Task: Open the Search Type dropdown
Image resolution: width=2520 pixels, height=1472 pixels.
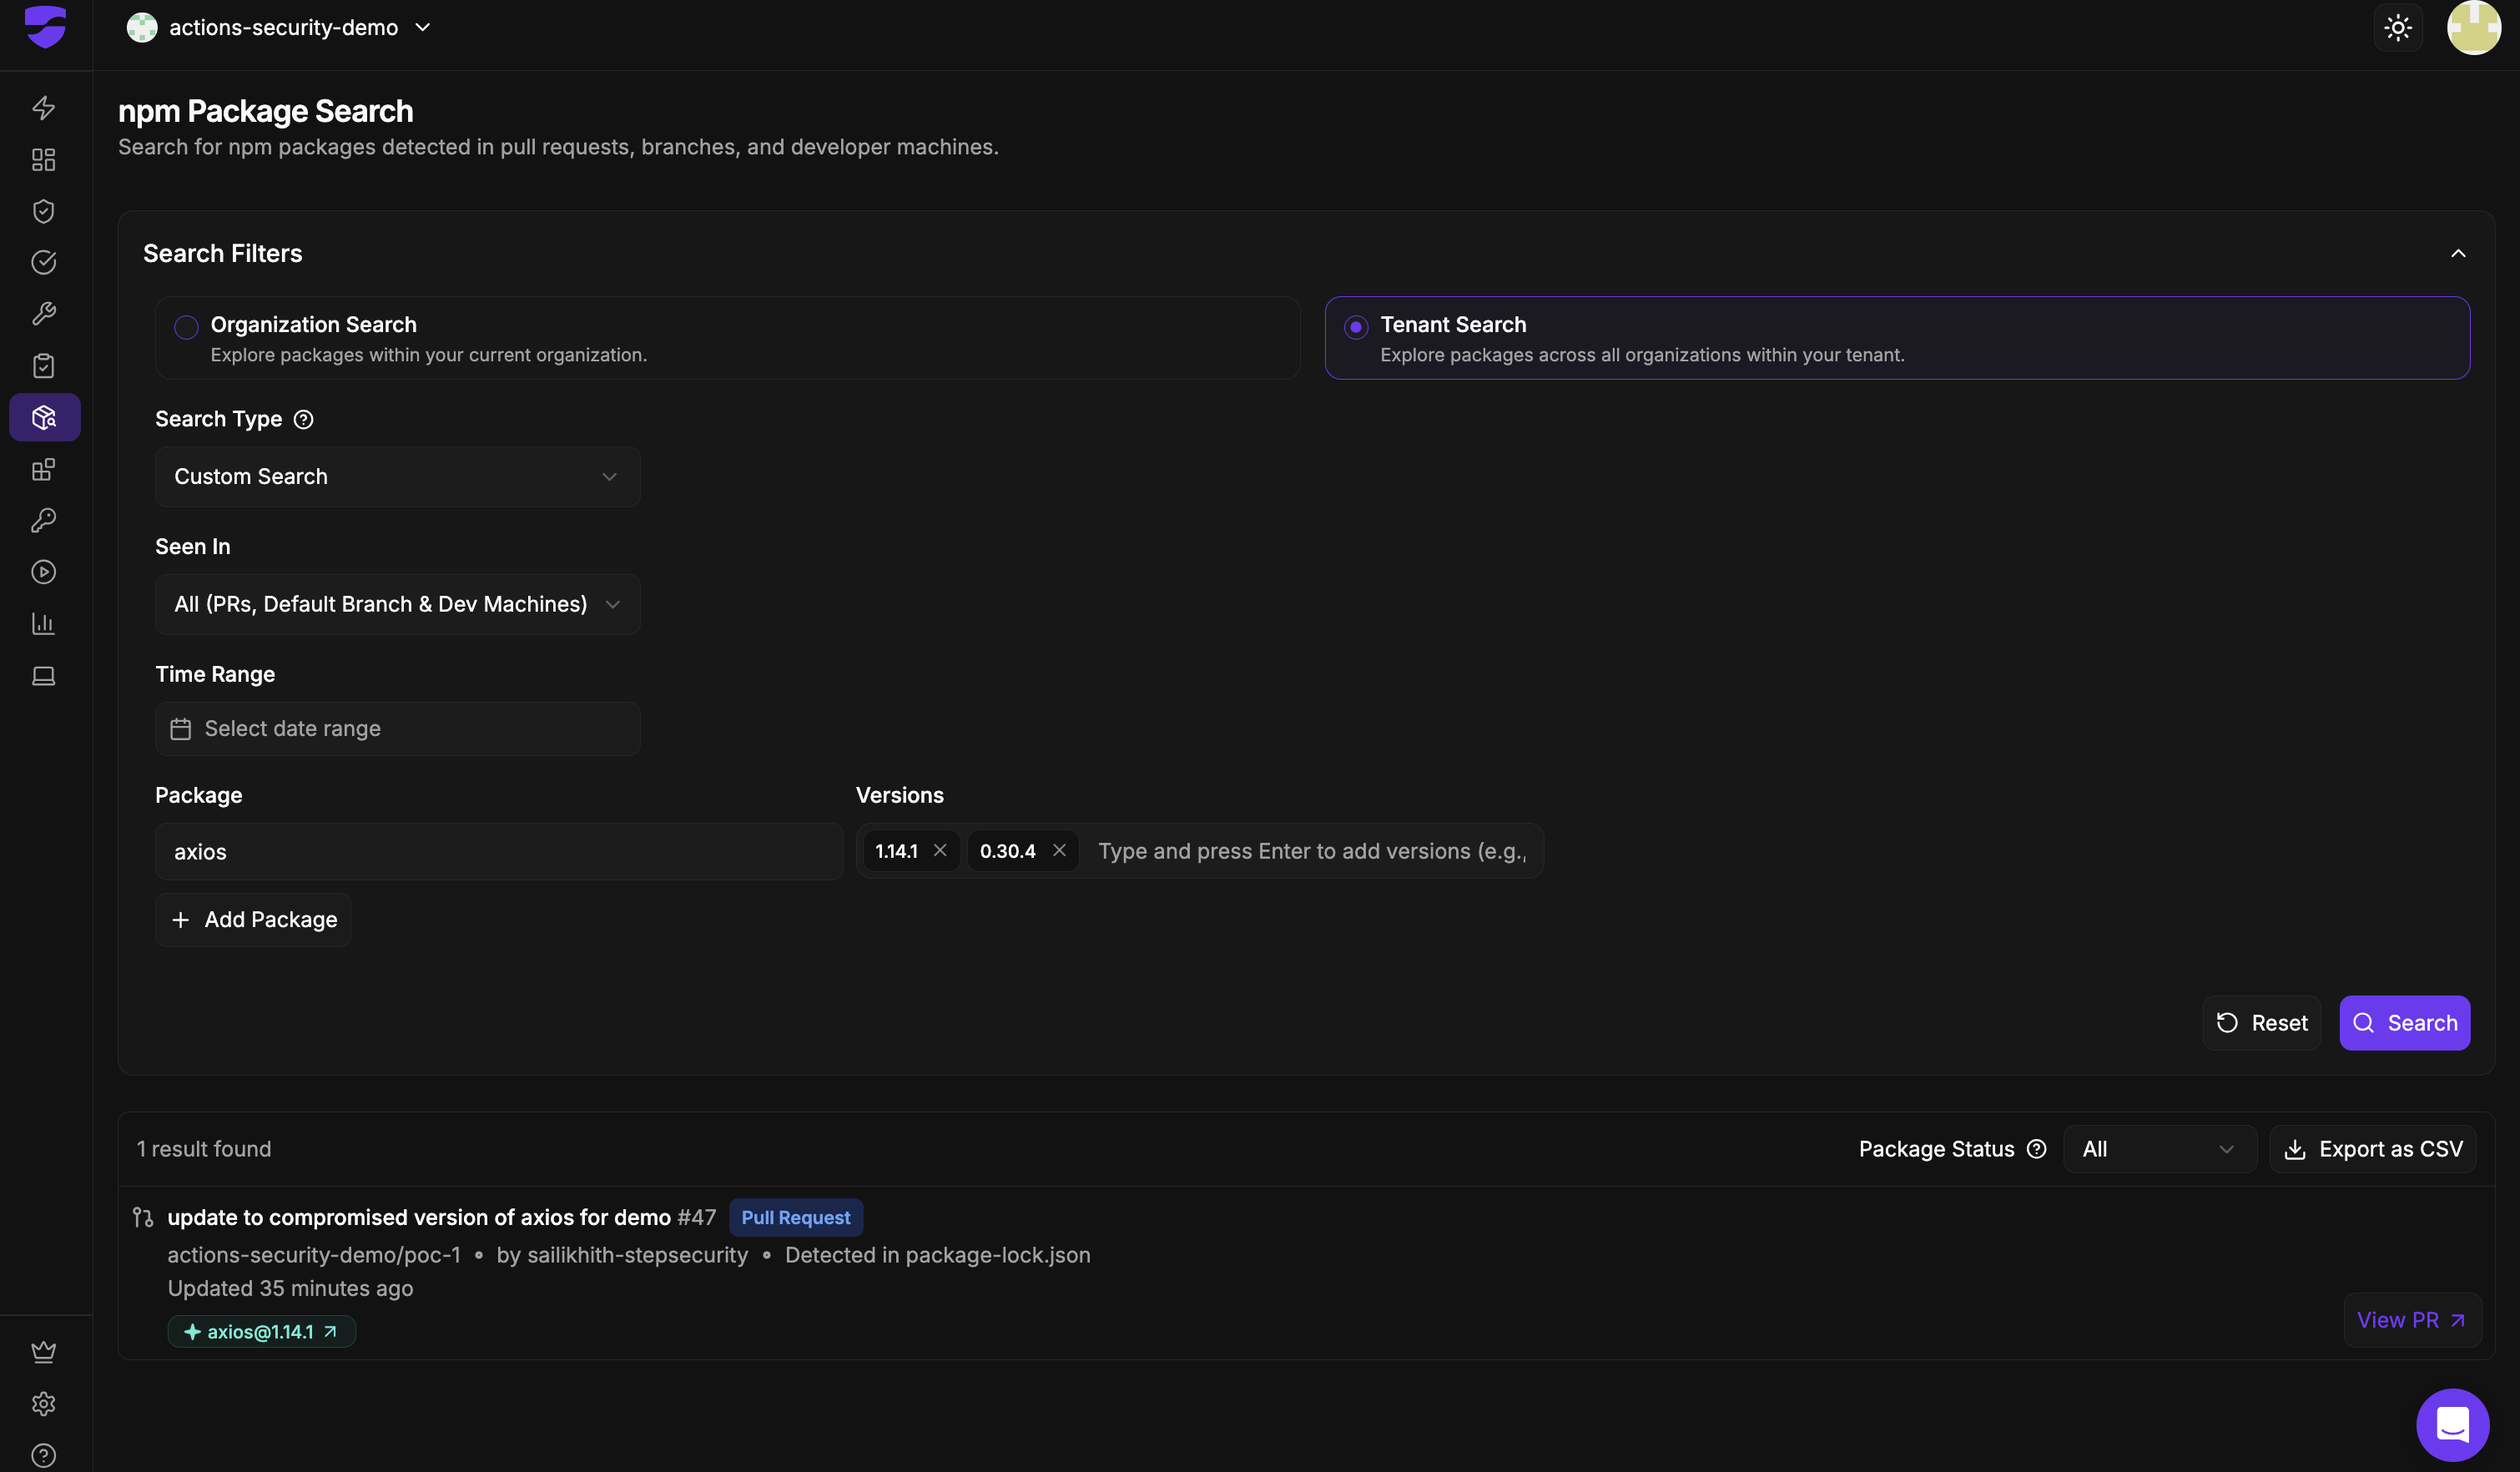Action: [397, 477]
